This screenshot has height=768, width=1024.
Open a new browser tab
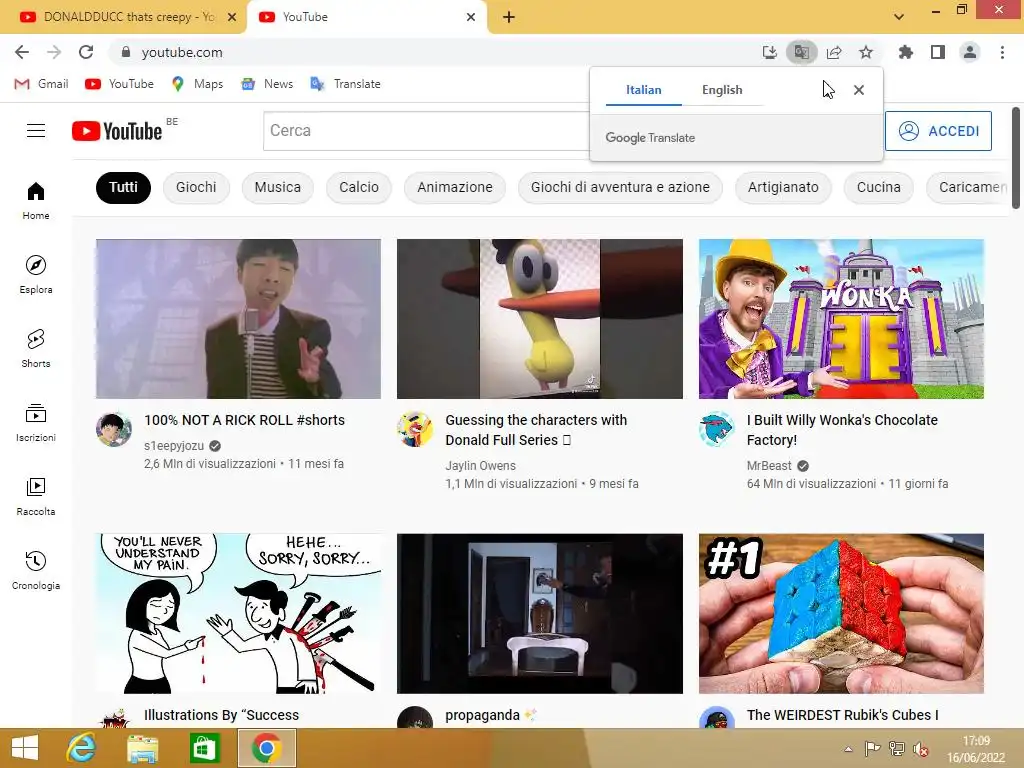pyautogui.click(x=509, y=17)
